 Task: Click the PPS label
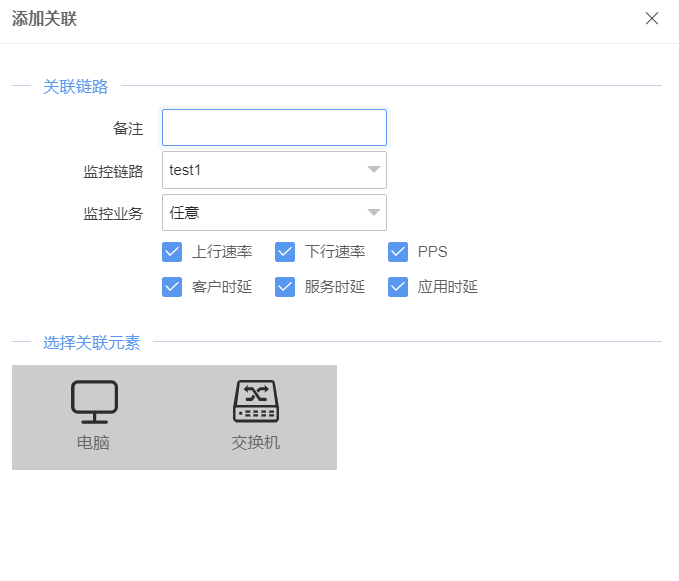433,252
